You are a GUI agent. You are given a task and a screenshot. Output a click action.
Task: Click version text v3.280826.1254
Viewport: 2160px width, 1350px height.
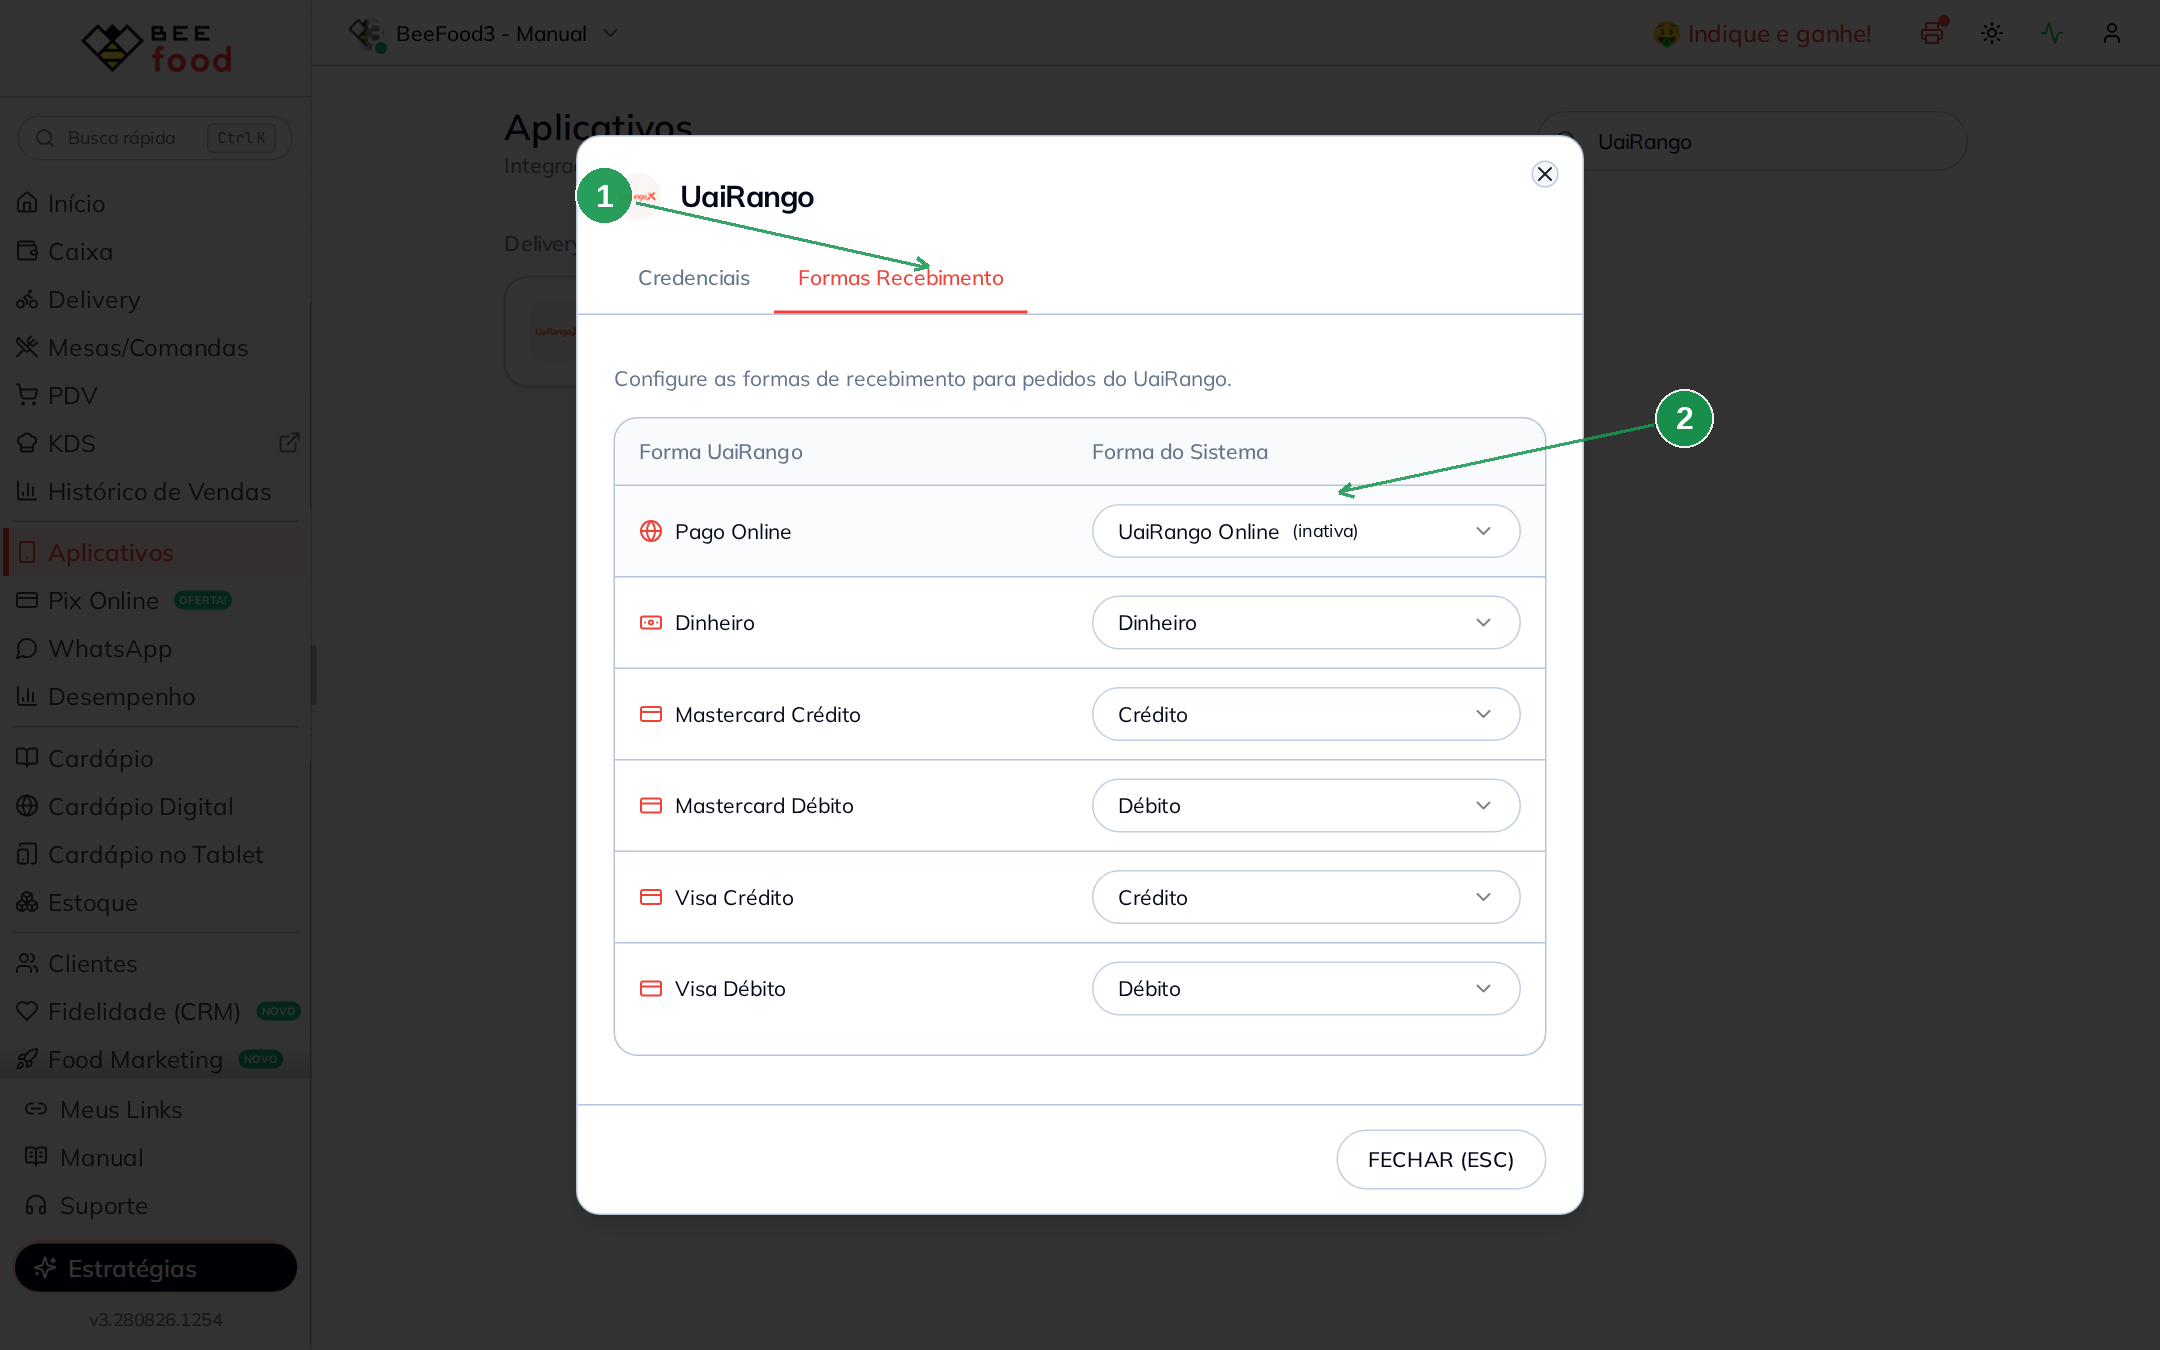click(x=156, y=1319)
